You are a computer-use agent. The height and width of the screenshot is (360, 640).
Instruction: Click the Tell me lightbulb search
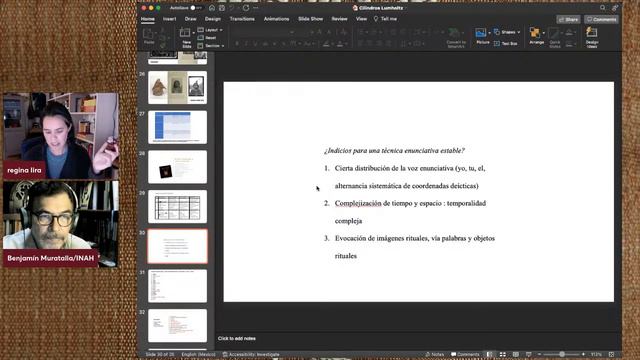click(x=385, y=19)
